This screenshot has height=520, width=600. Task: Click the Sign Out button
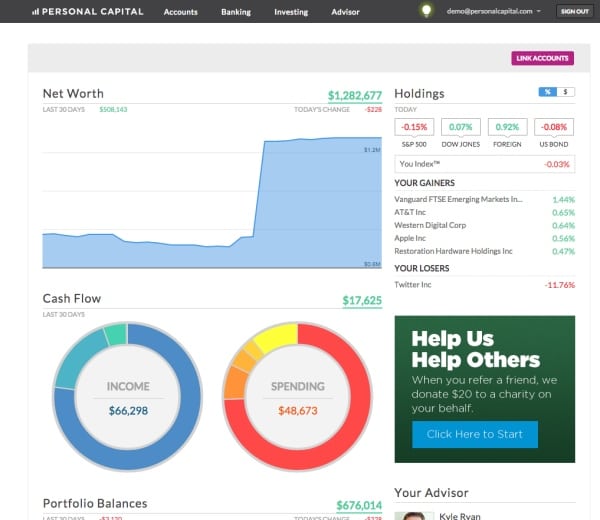click(x=575, y=11)
